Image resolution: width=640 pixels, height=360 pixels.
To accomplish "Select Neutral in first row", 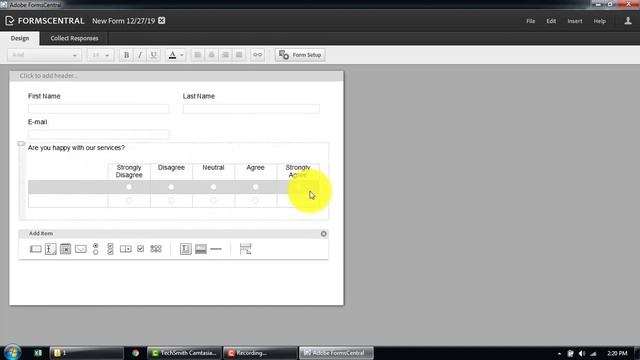I will (x=213, y=187).
